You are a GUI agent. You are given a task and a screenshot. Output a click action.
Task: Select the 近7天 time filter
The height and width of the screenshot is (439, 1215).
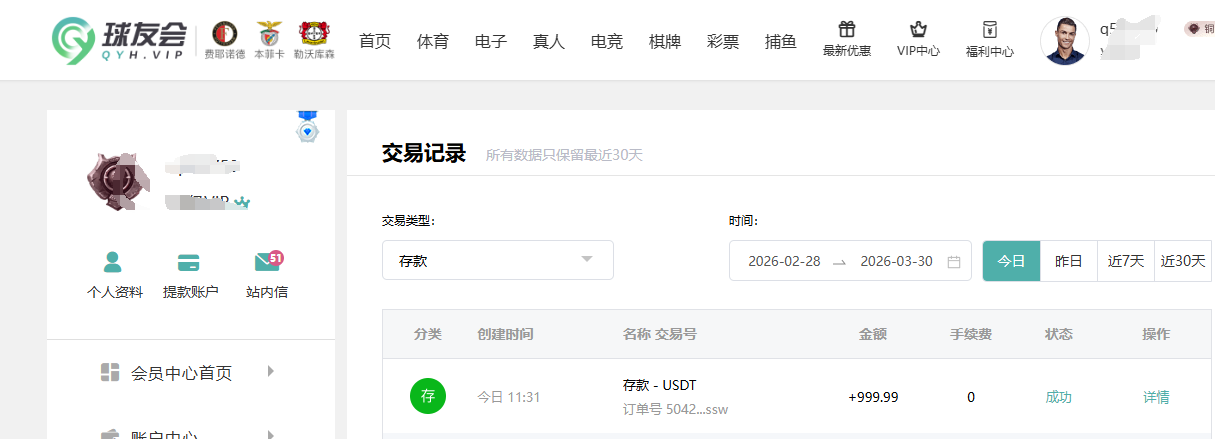1125,261
